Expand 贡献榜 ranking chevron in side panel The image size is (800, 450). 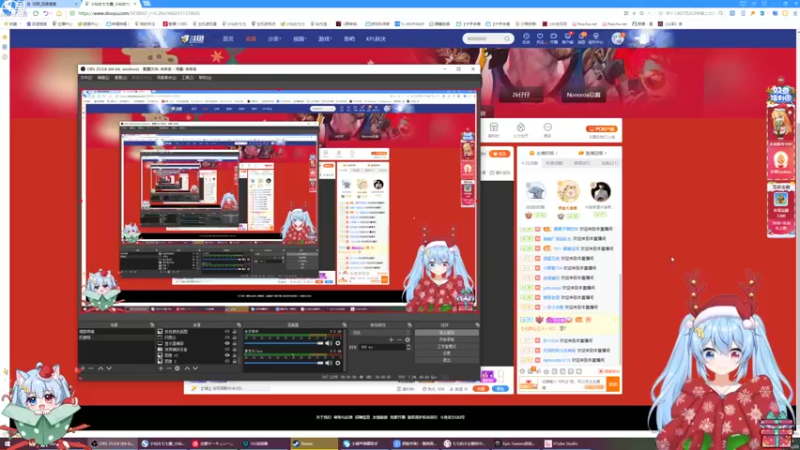[x=606, y=153]
